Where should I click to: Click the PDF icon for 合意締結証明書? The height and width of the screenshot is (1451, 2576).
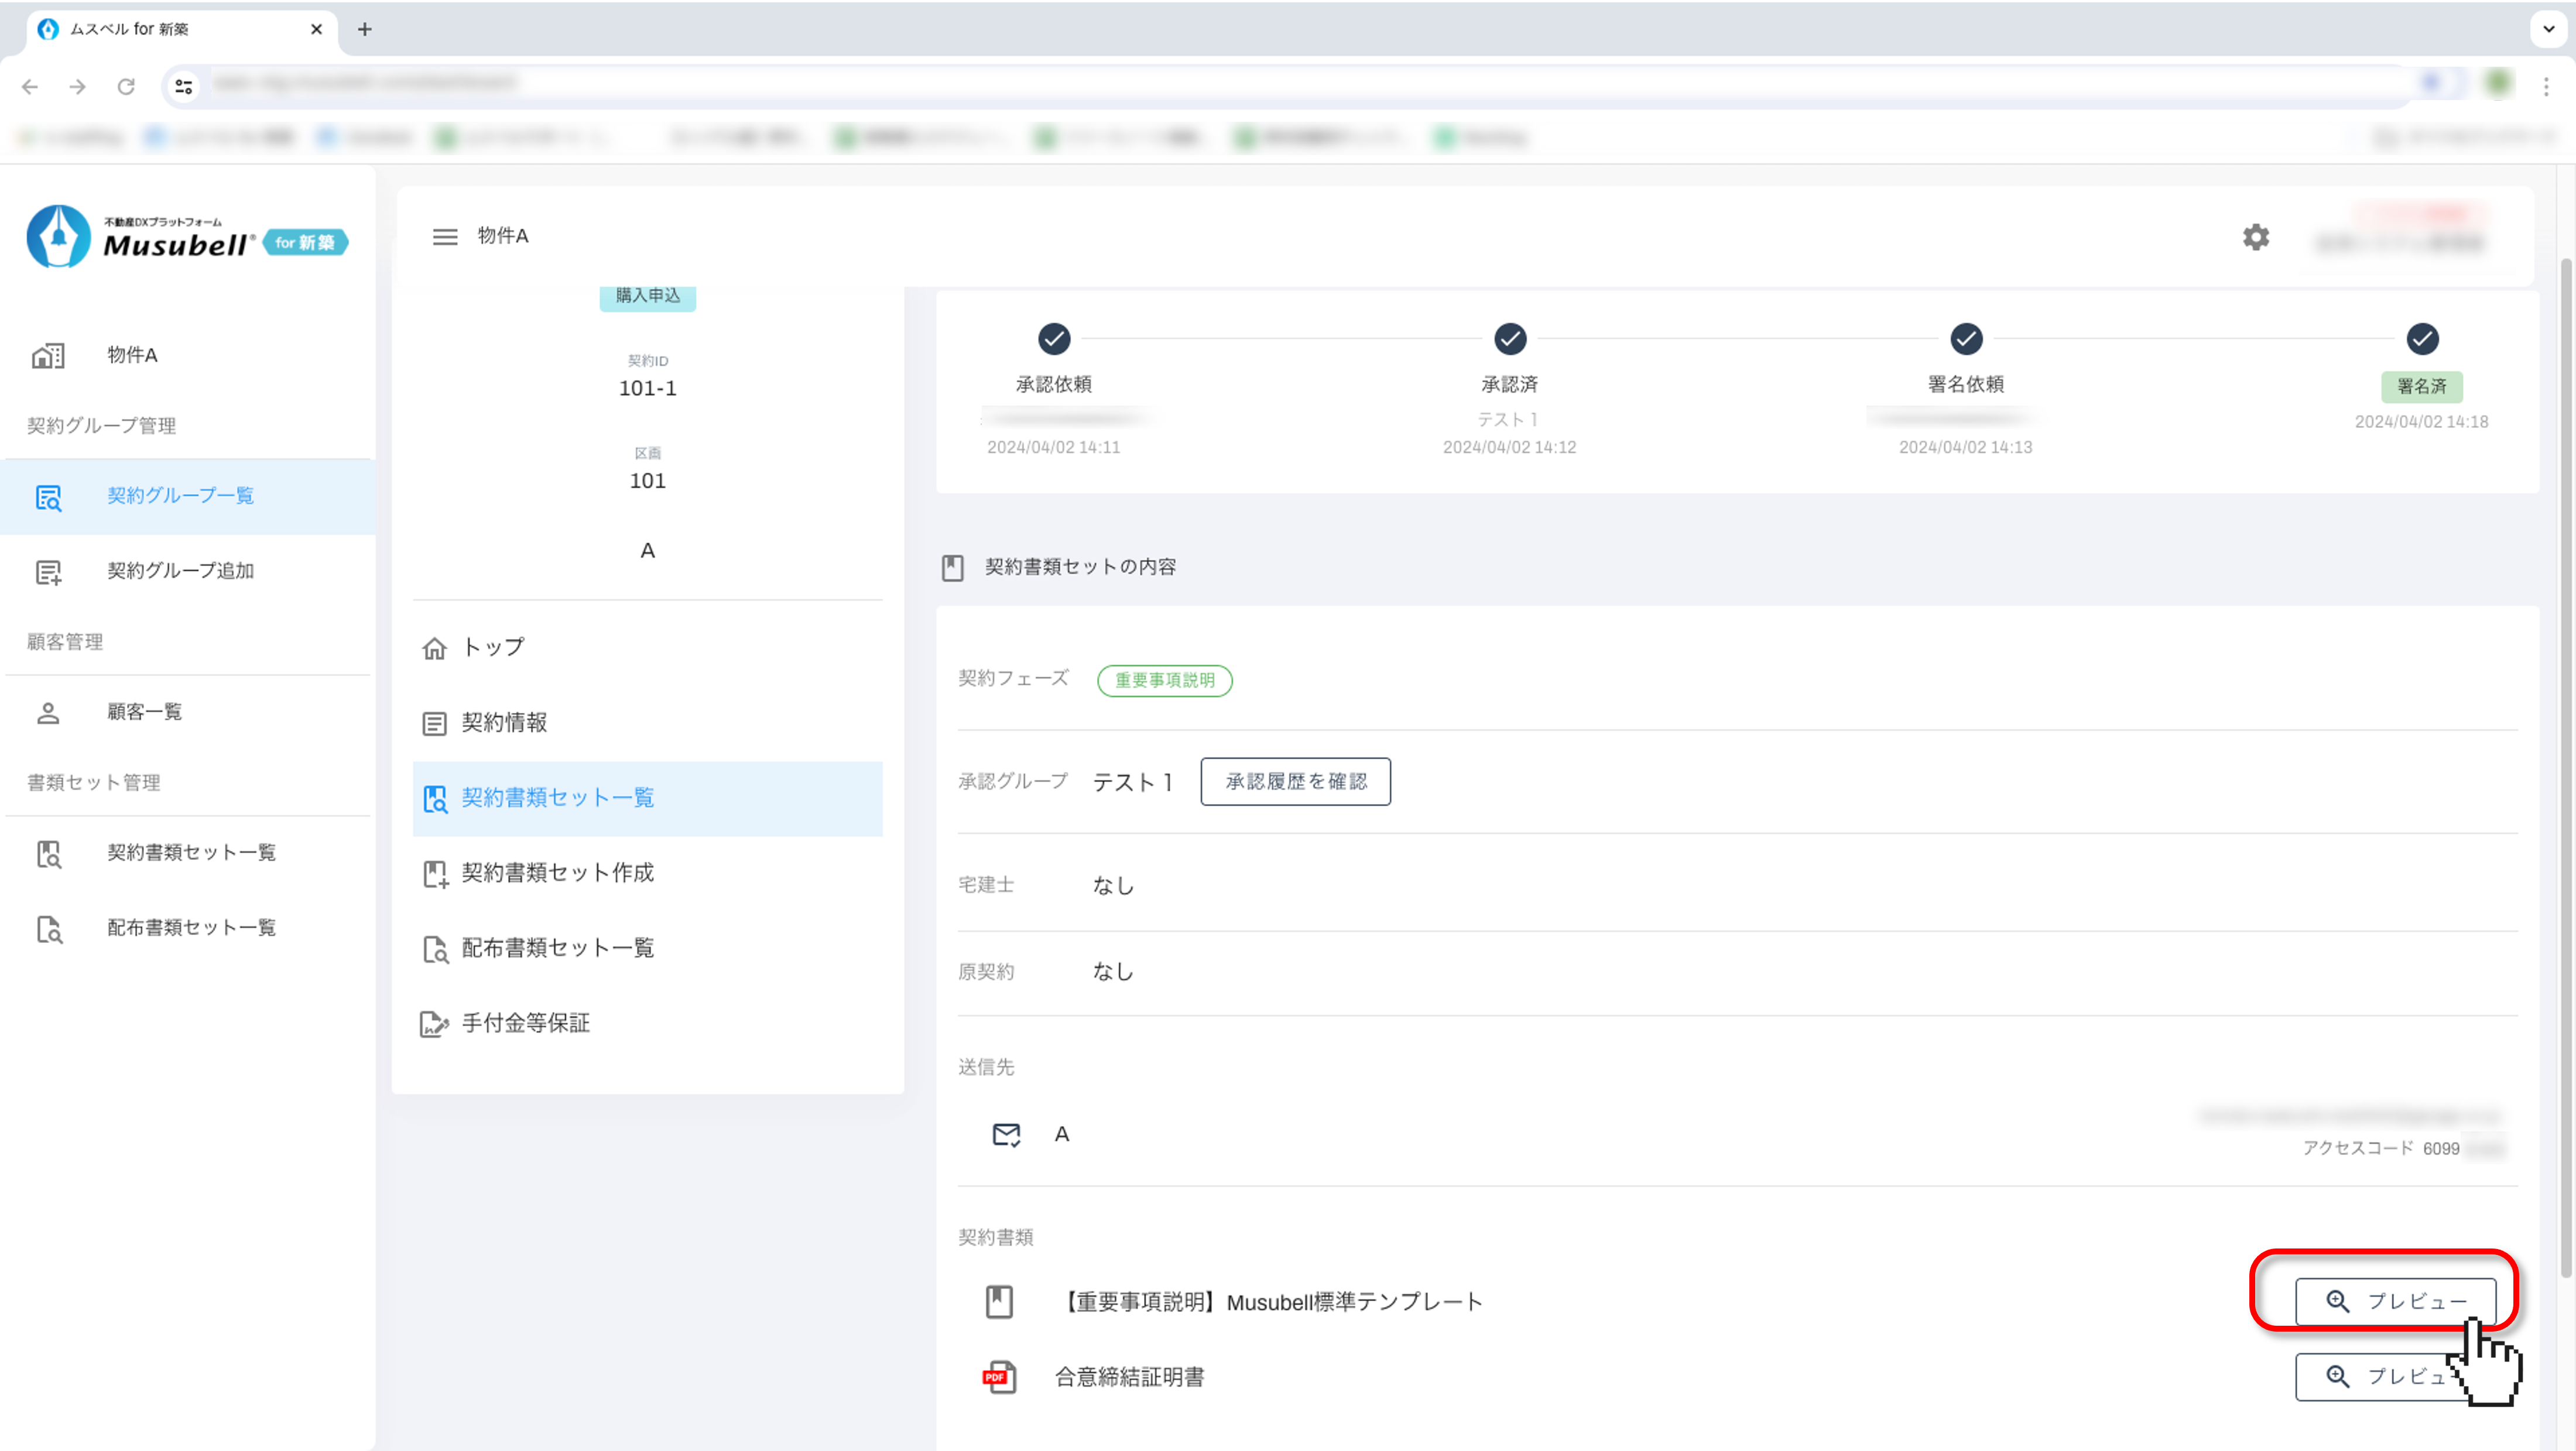(999, 1377)
